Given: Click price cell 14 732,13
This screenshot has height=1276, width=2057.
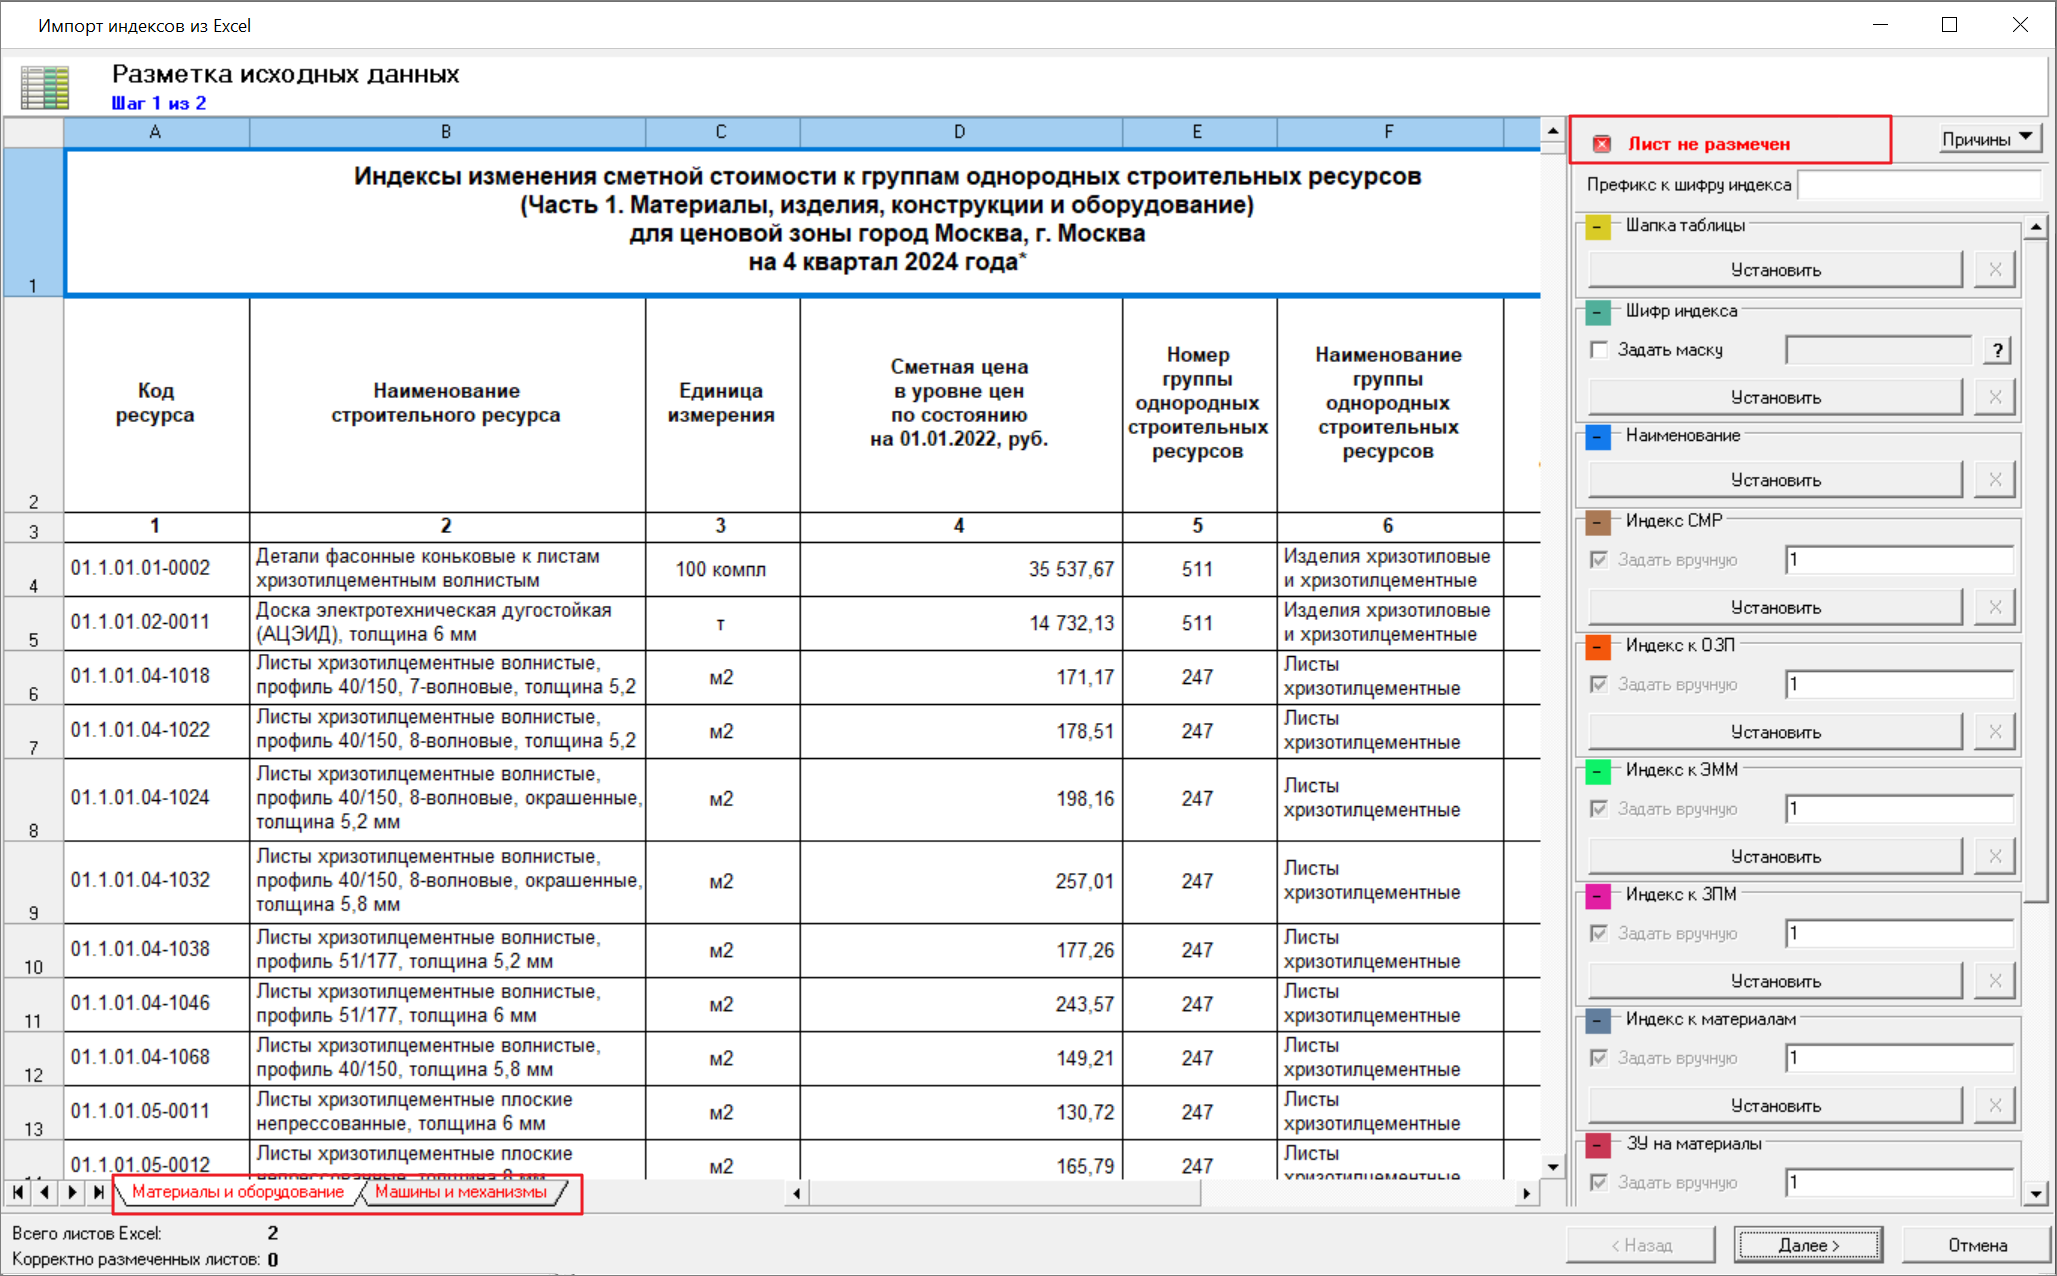Looking at the screenshot, I should (961, 623).
